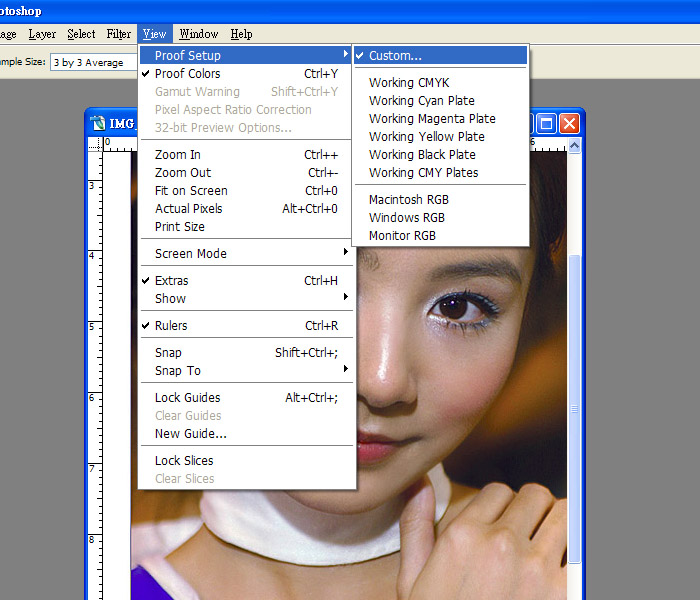Click New Guide... menu entry
Viewport: 700px width, 600px height.
pyautogui.click(x=190, y=434)
